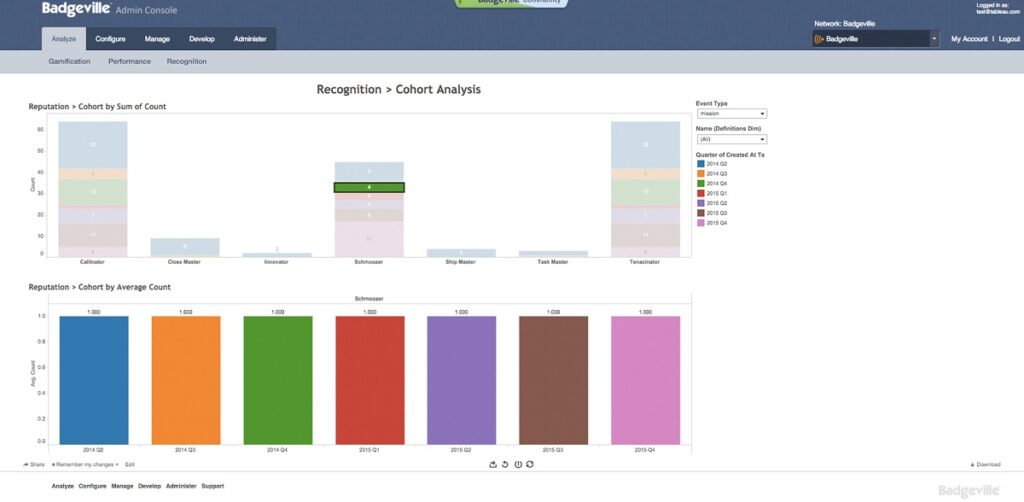
Task: Select the Gamification sub-tab
Action: coord(69,61)
